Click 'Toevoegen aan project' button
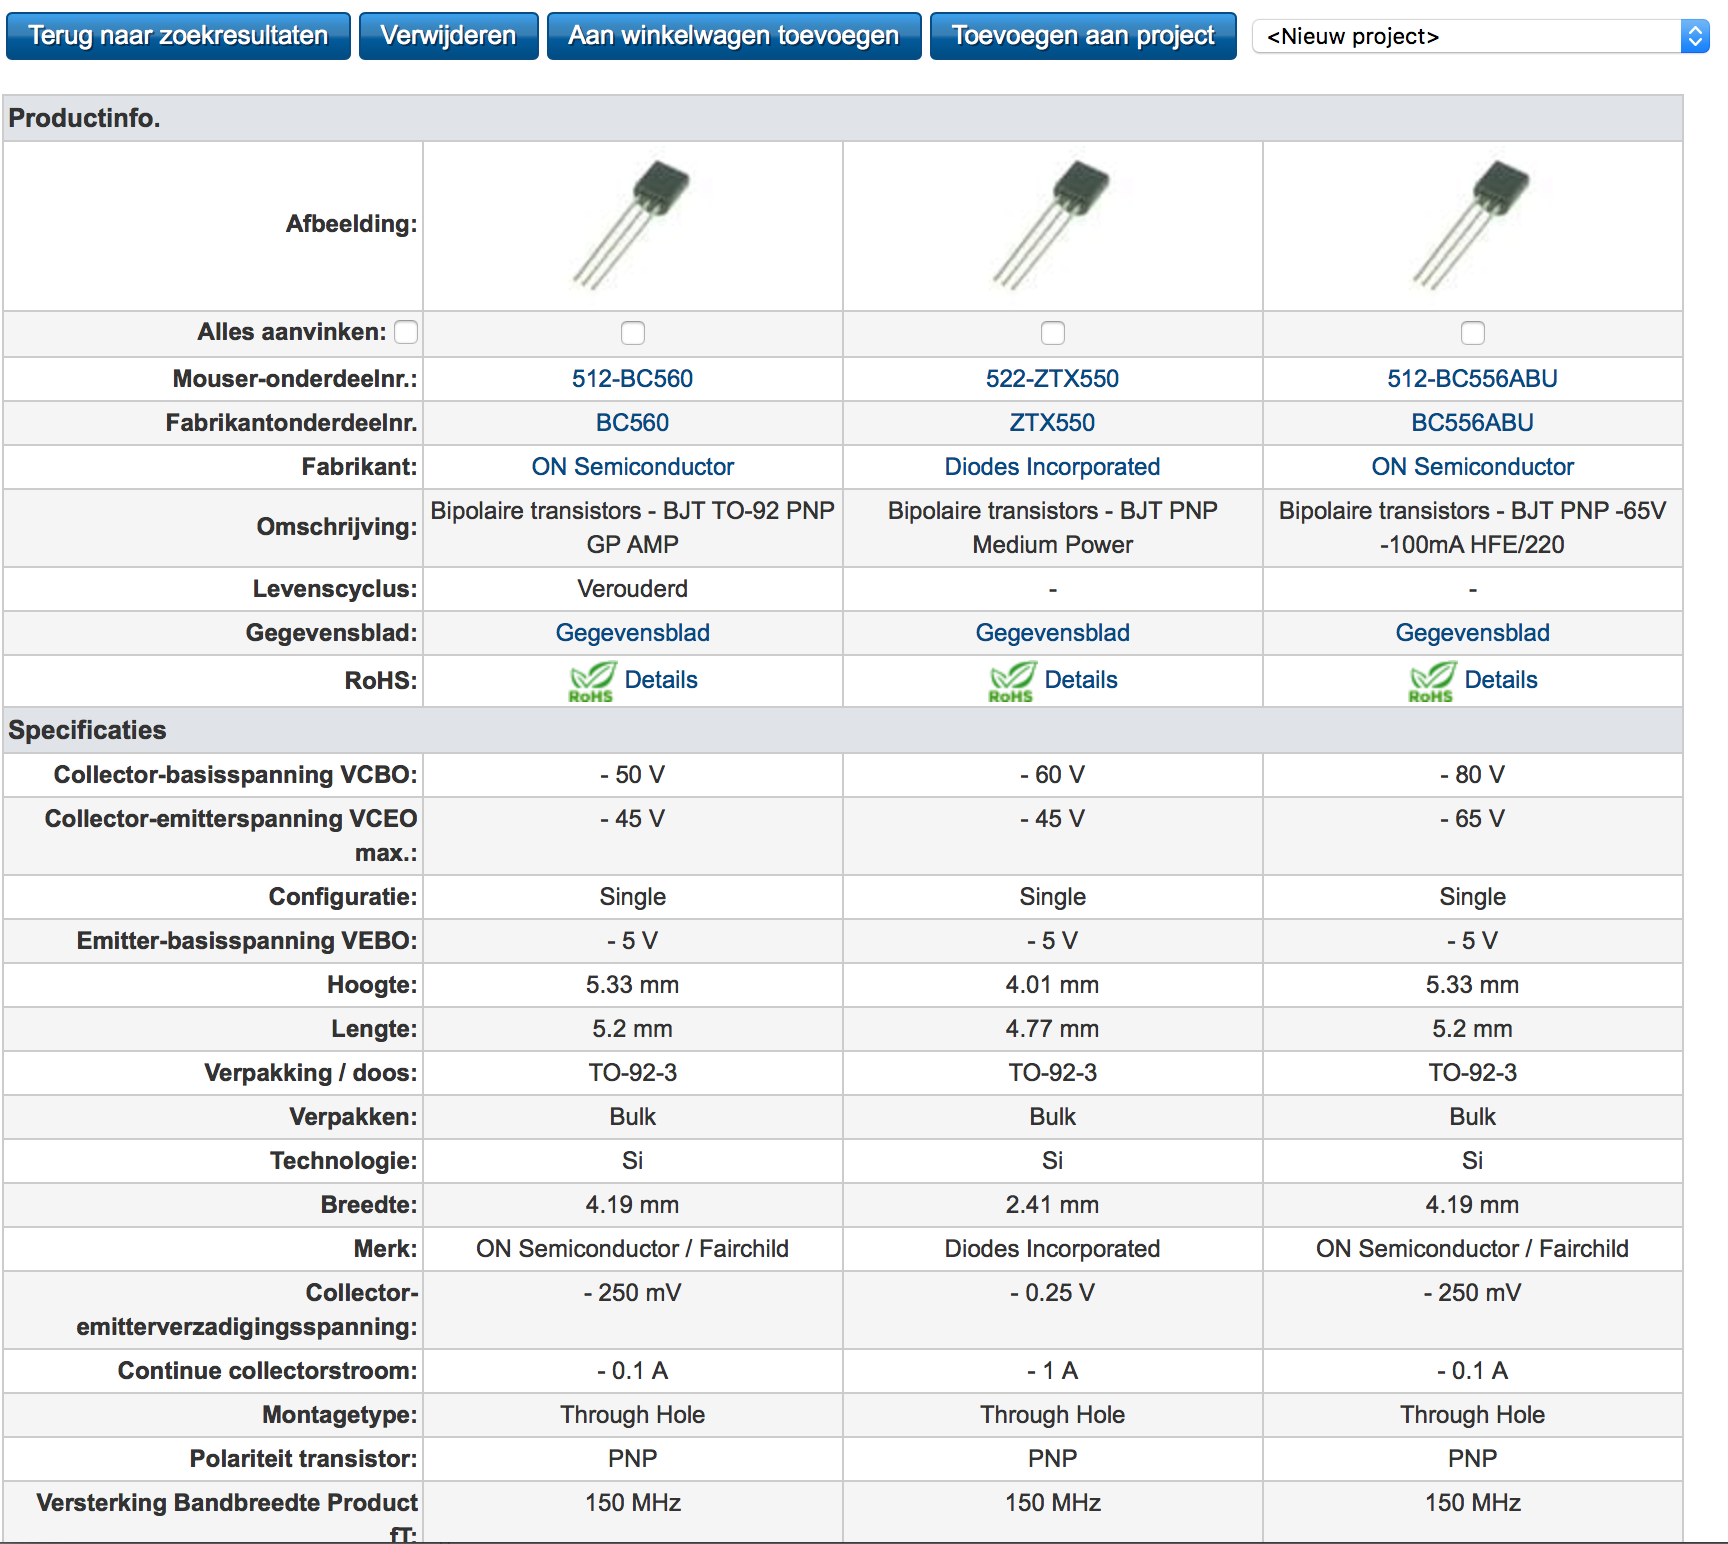This screenshot has height=1544, width=1728. [1083, 36]
